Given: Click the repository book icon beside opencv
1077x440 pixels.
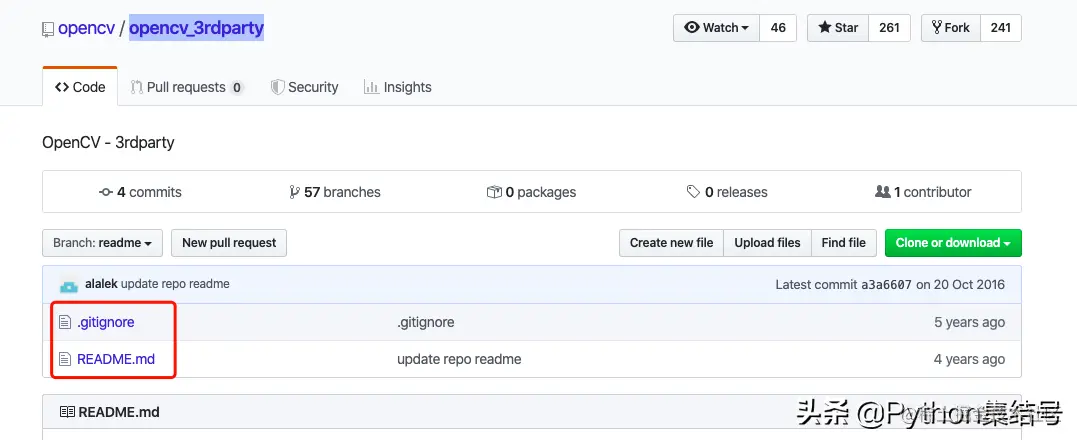Looking at the screenshot, I should 47,29.
